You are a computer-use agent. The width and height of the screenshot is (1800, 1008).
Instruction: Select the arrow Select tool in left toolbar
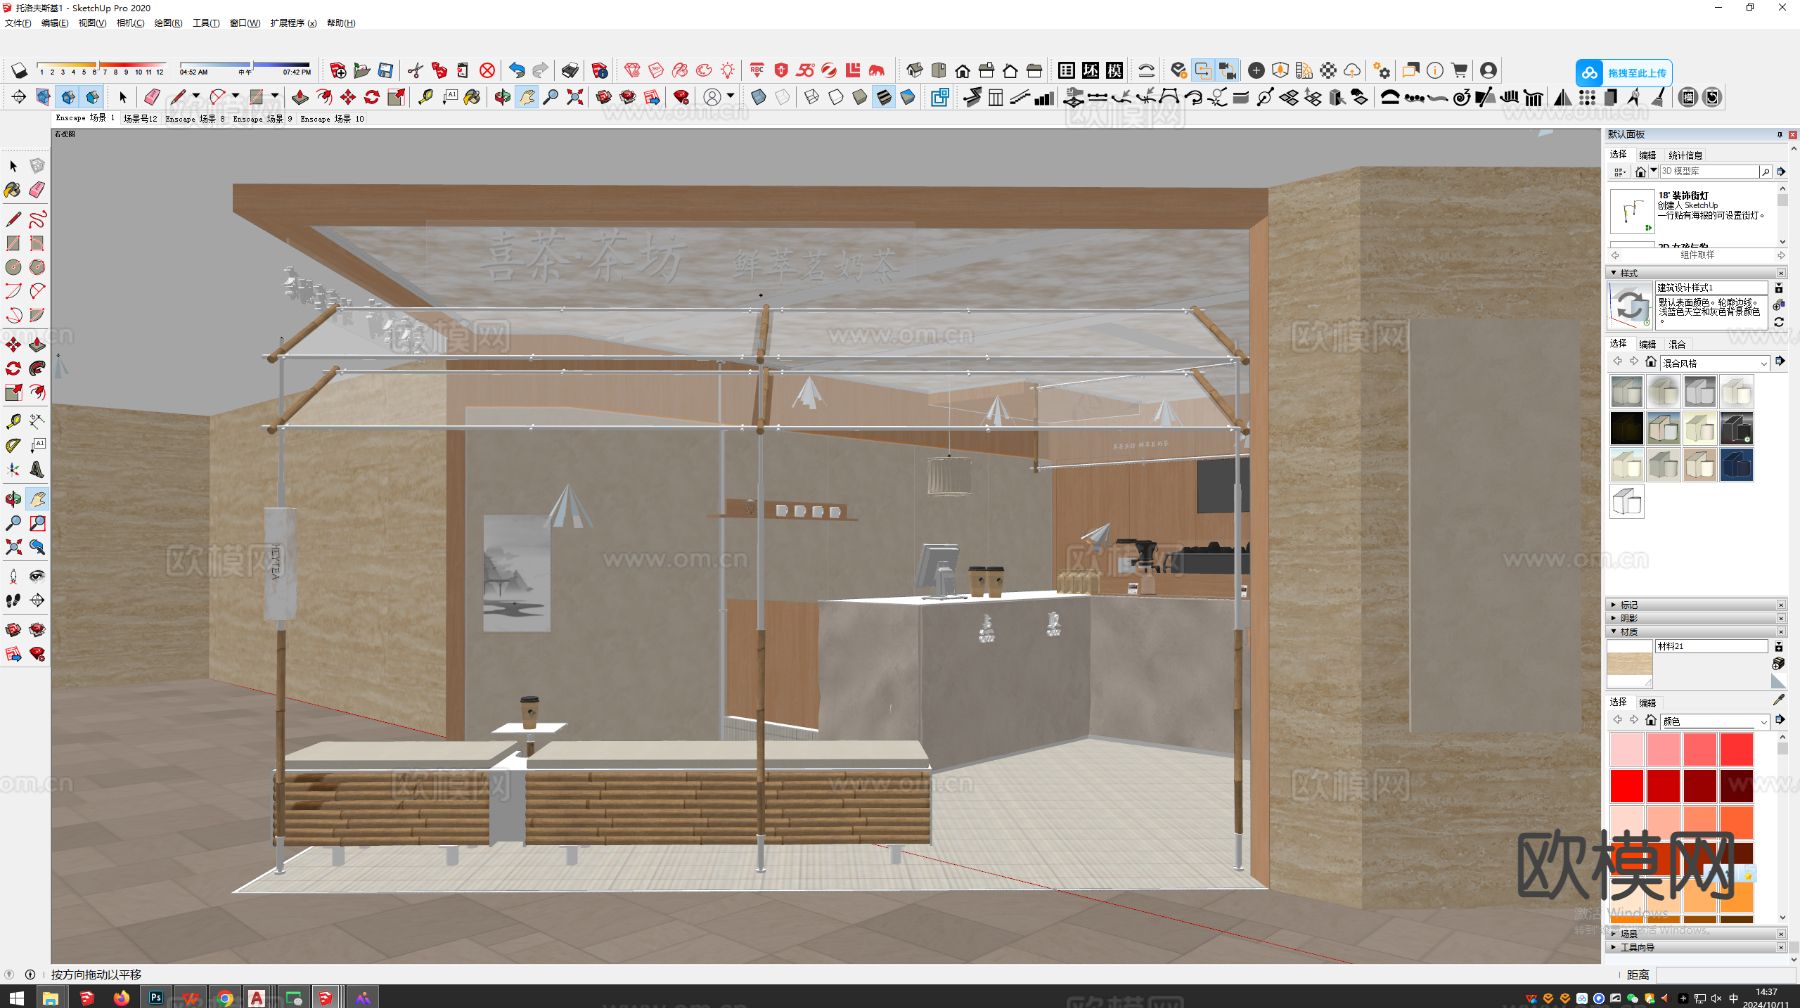tap(13, 166)
